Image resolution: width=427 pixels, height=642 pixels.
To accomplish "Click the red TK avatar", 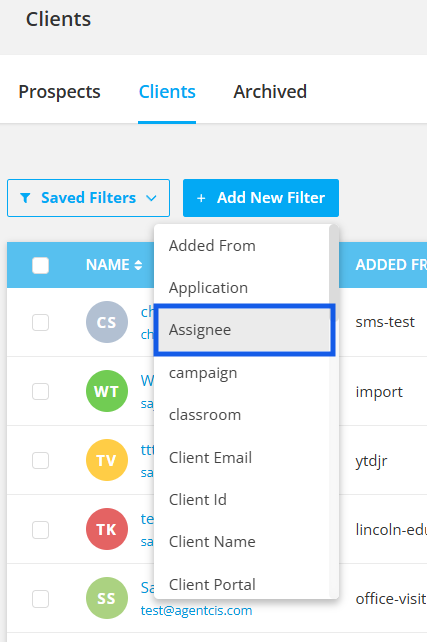I will [107, 529].
